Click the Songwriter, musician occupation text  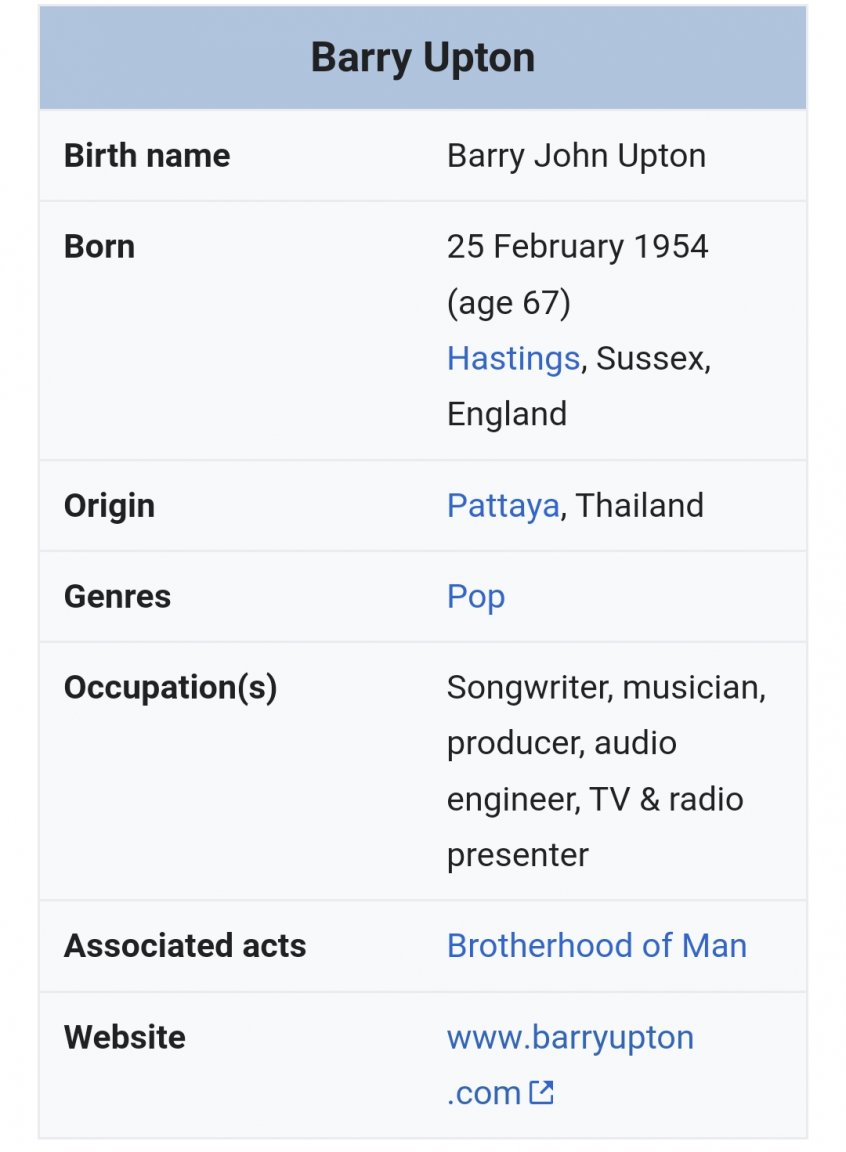[605, 688]
